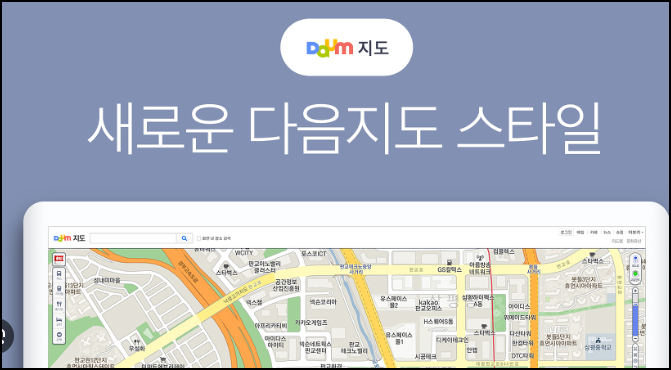
Task: Click the Starbucks cup icon near WCITY
Action: 226,266
